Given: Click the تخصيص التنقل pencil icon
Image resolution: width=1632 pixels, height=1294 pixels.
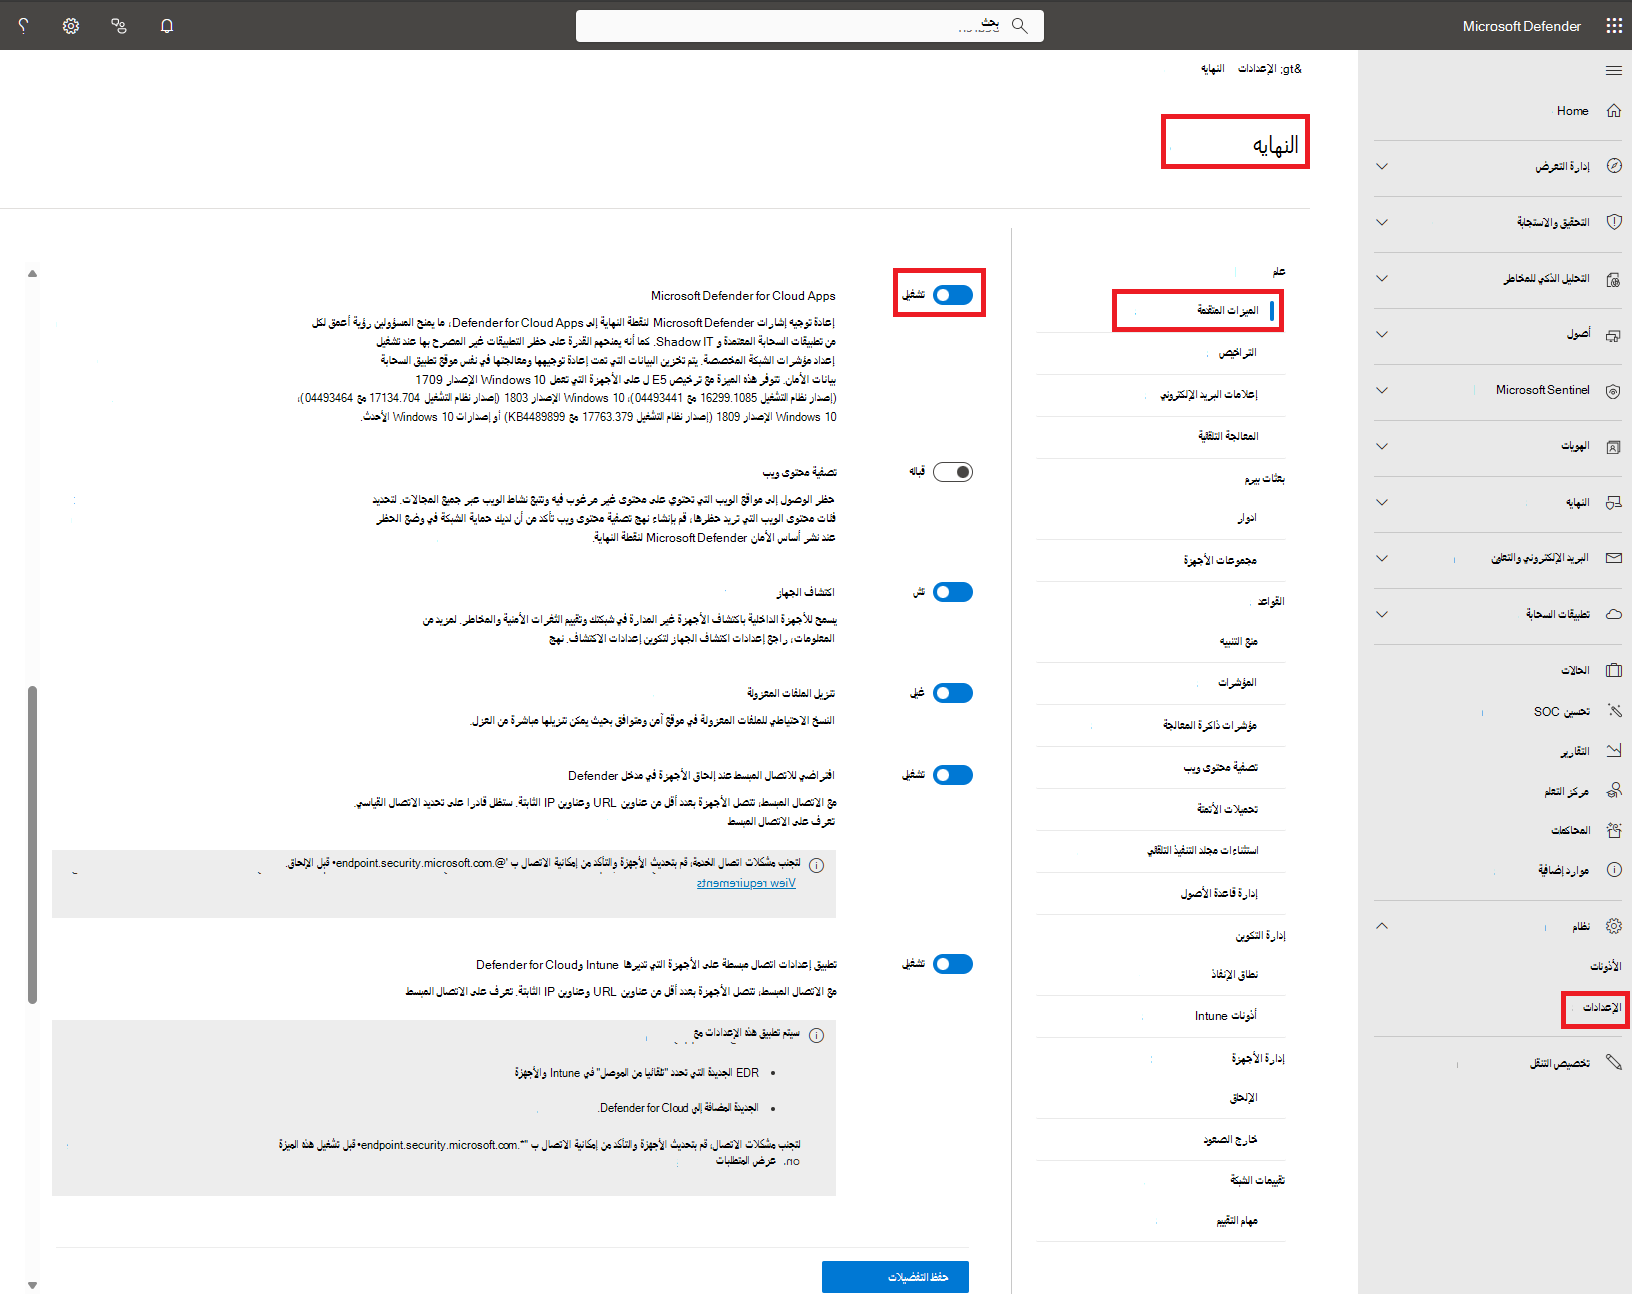Looking at the screenshot, I should (1613, 1062).
